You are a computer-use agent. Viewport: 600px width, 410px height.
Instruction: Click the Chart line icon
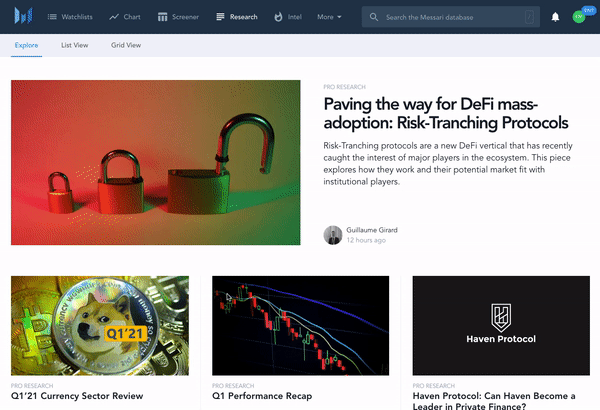[114, 17]
